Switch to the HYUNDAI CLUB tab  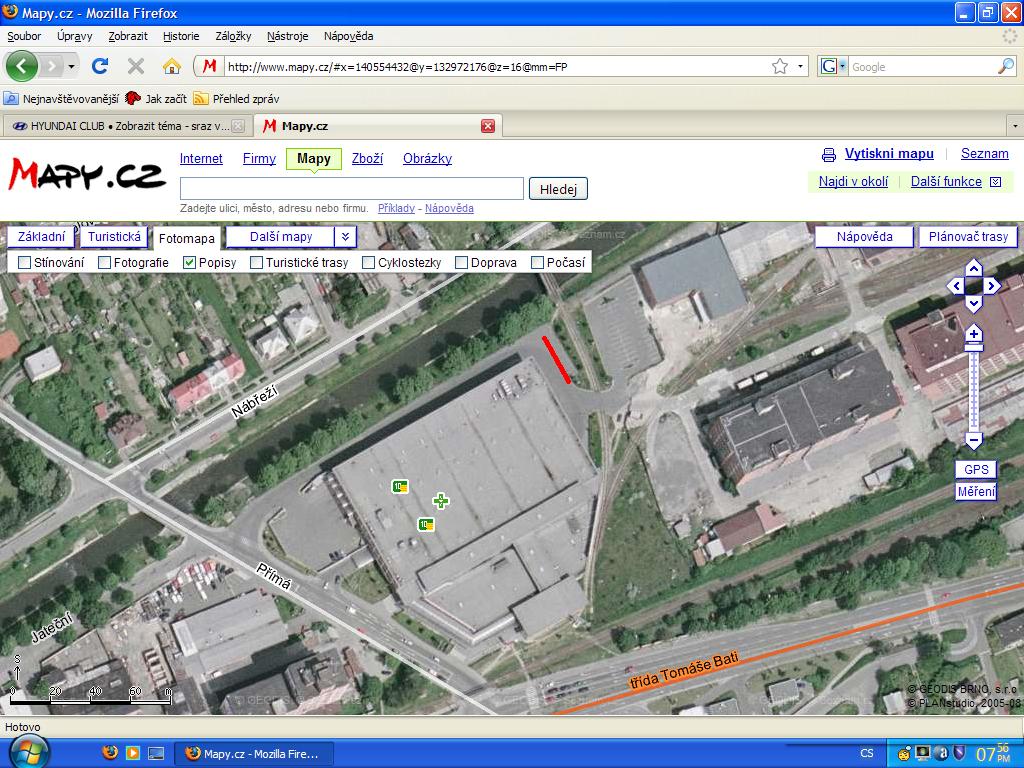(124, 126)
